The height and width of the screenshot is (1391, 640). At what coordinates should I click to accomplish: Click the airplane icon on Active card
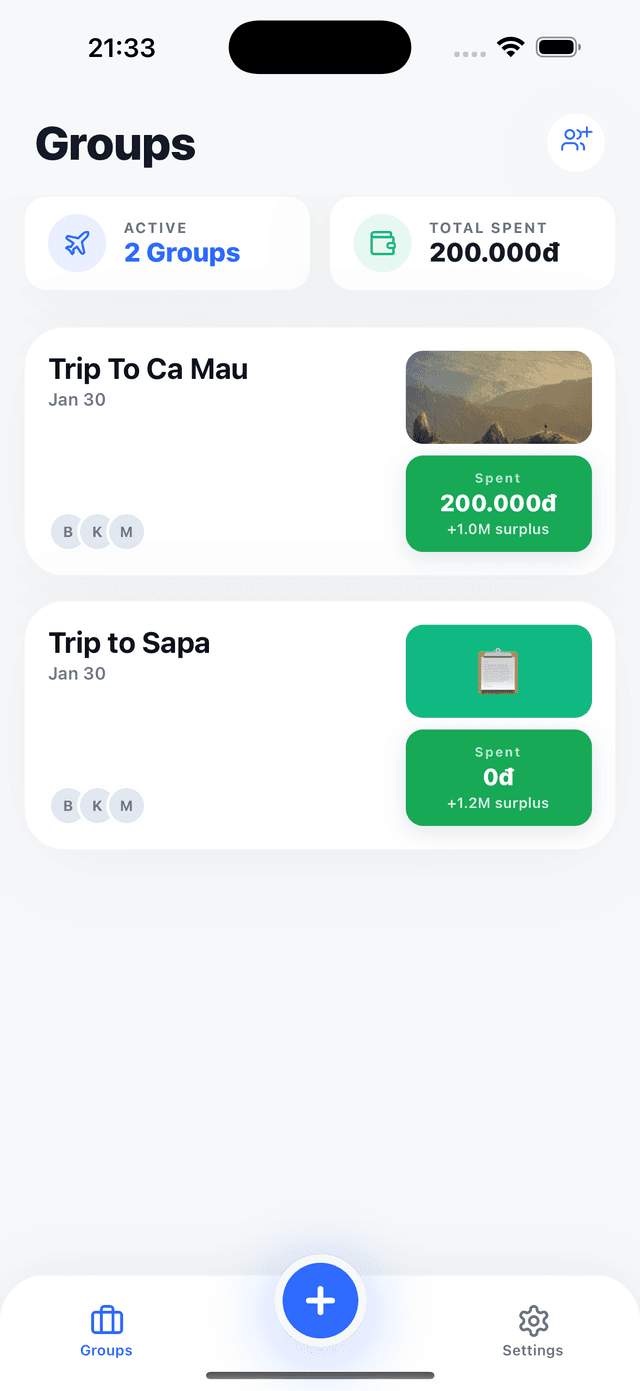[77, 243]
